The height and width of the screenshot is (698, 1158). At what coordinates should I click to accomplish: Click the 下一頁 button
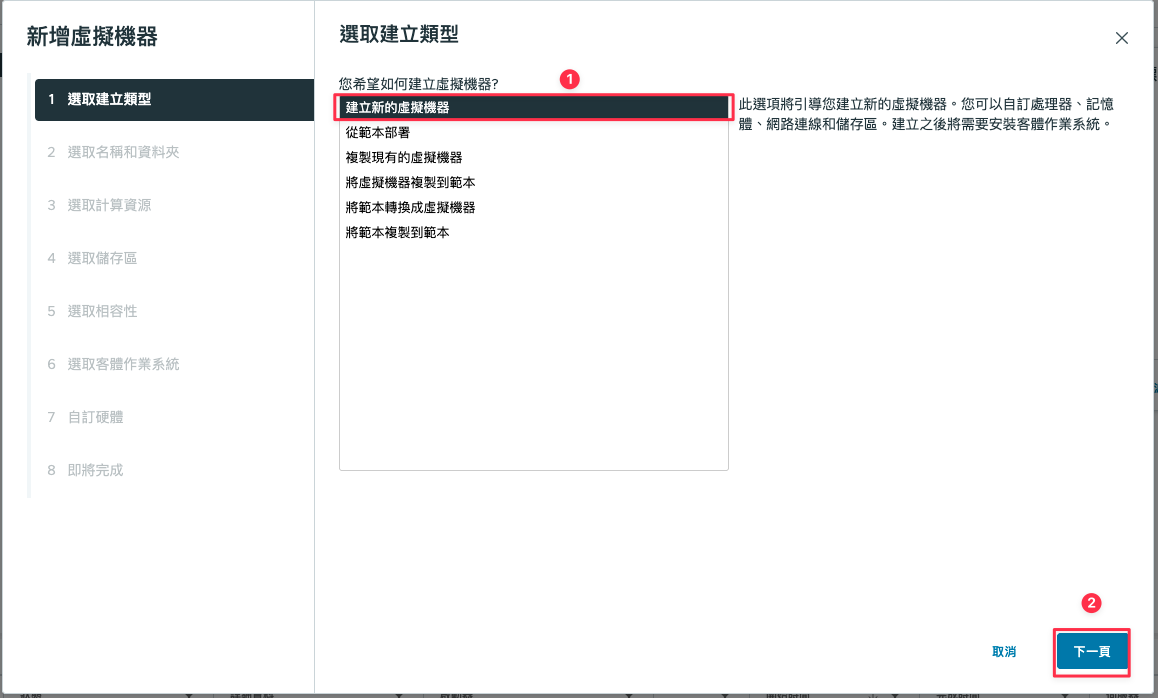pyautogui.click(x=1092, y=651)
